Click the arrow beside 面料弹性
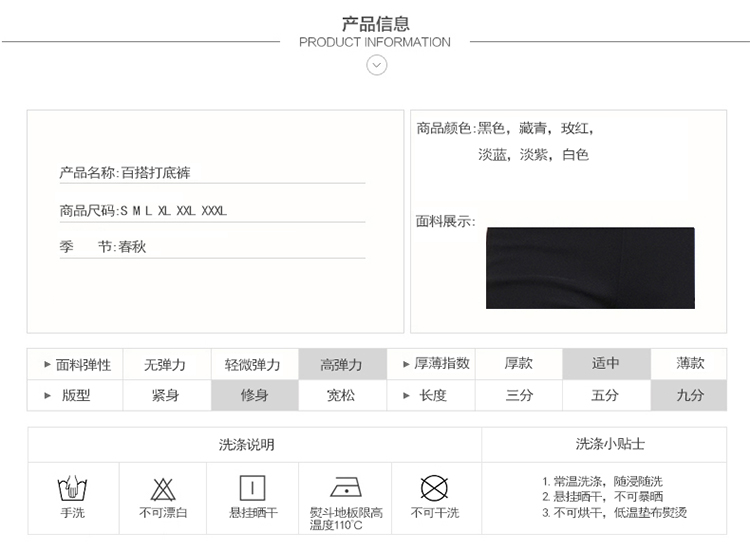 tap(47, 364)
